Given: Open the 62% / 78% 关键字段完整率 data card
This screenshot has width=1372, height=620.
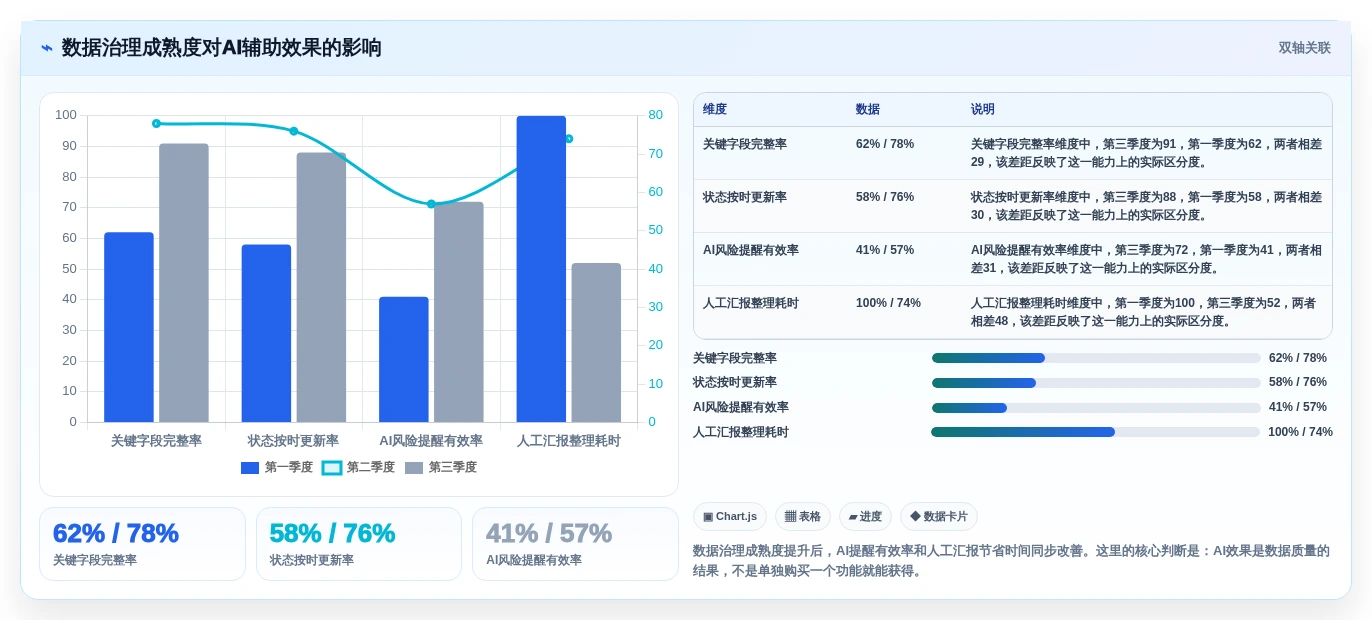Looking at the screenshot, I should pyautogui.click(x=142, y=544).
